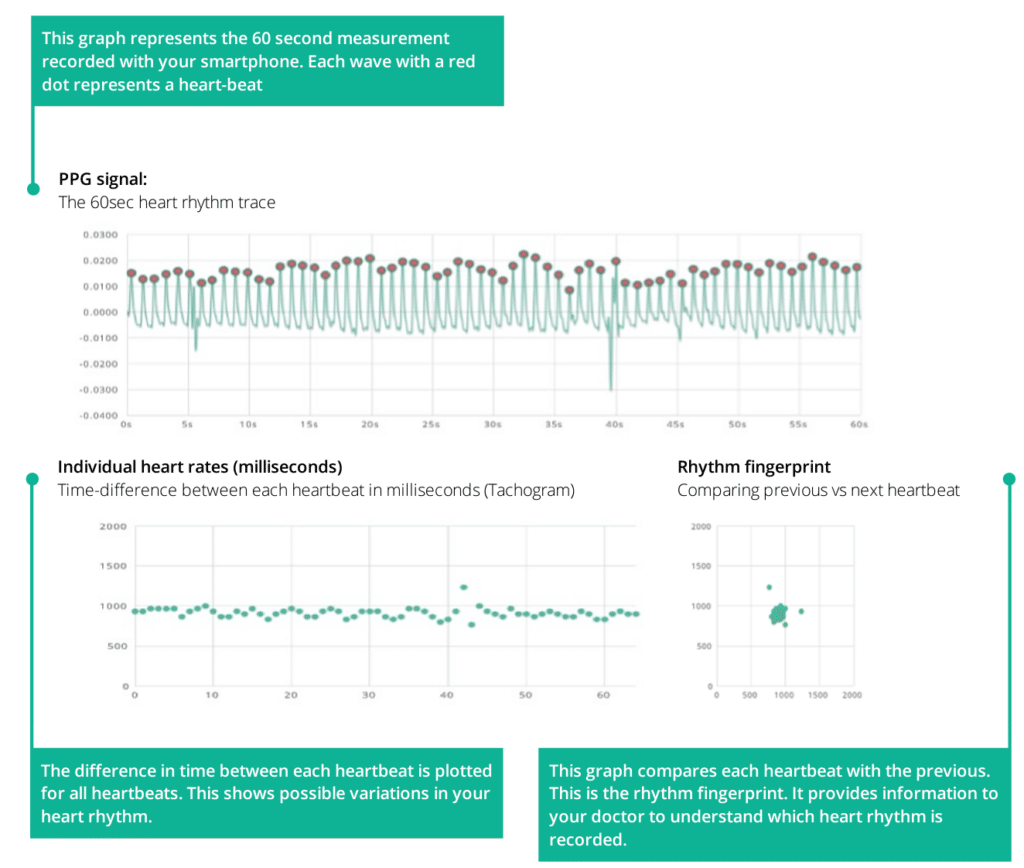1024x868 pixels.
Task: Select the top callout about 60 second measurement
Action: coord(268,60)
